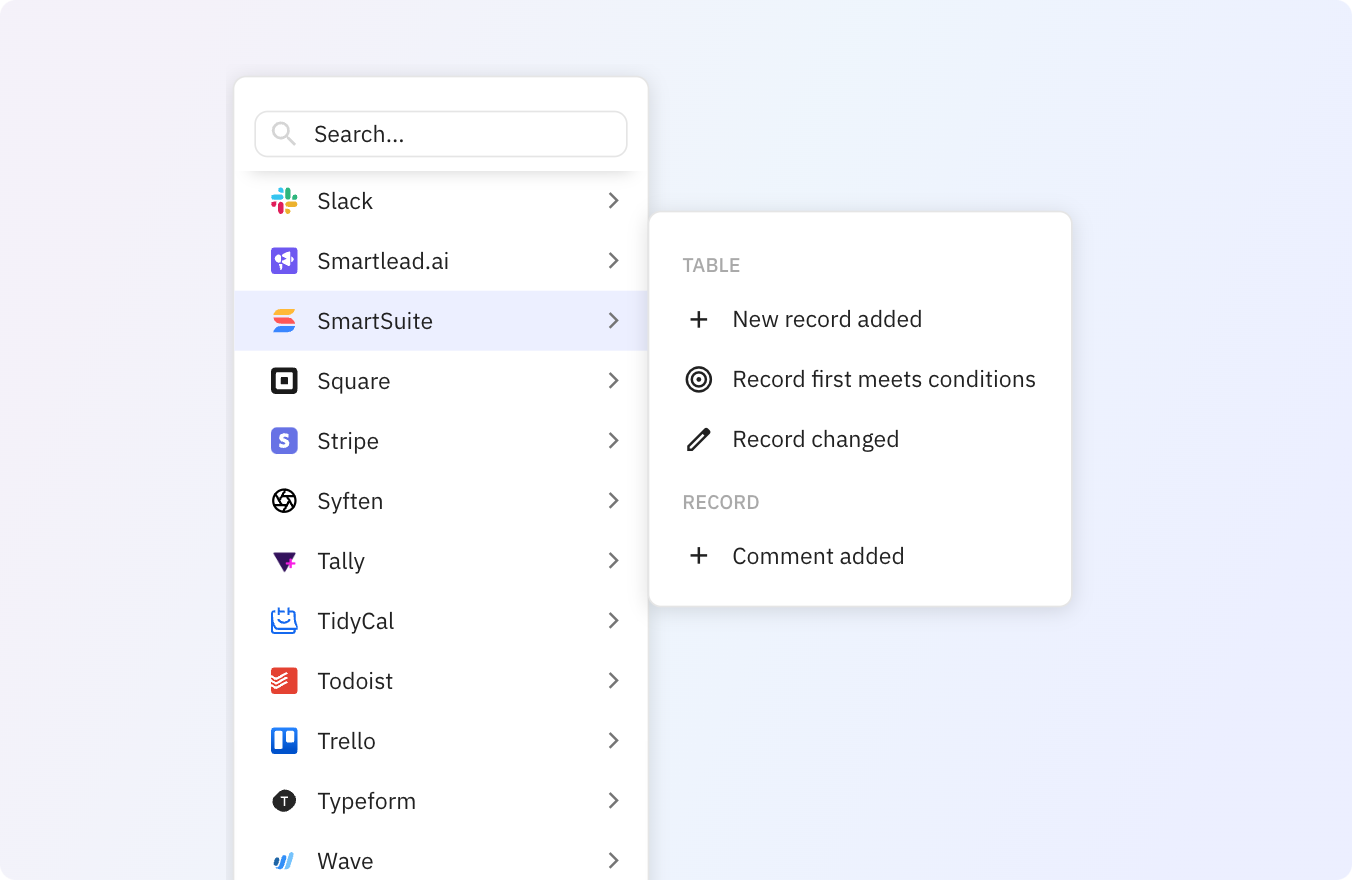Select Smartlead.ai in the app list
The width and height of the screenshot is (1352, 880).
point(441,261)
